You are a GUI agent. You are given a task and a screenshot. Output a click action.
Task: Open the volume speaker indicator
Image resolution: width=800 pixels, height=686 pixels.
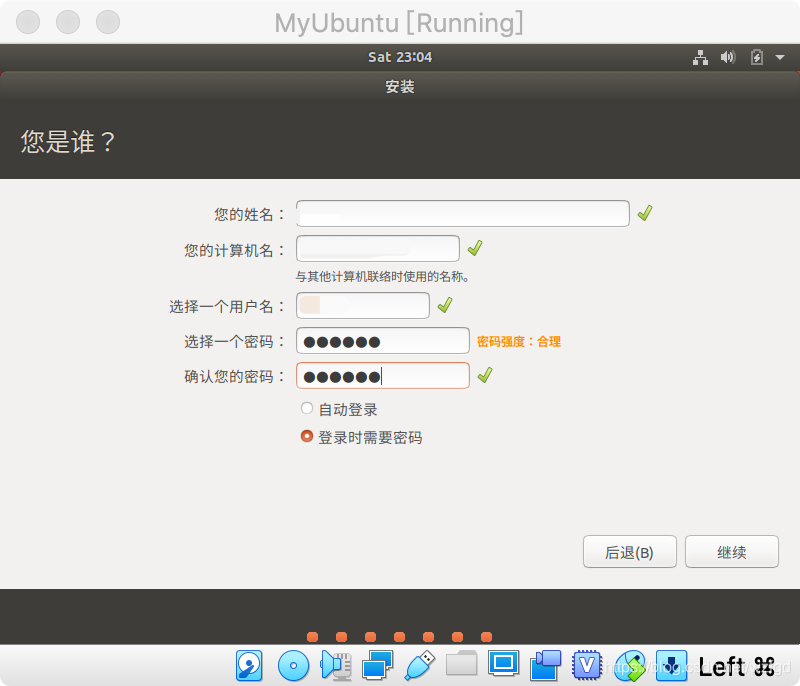point(728,57)
